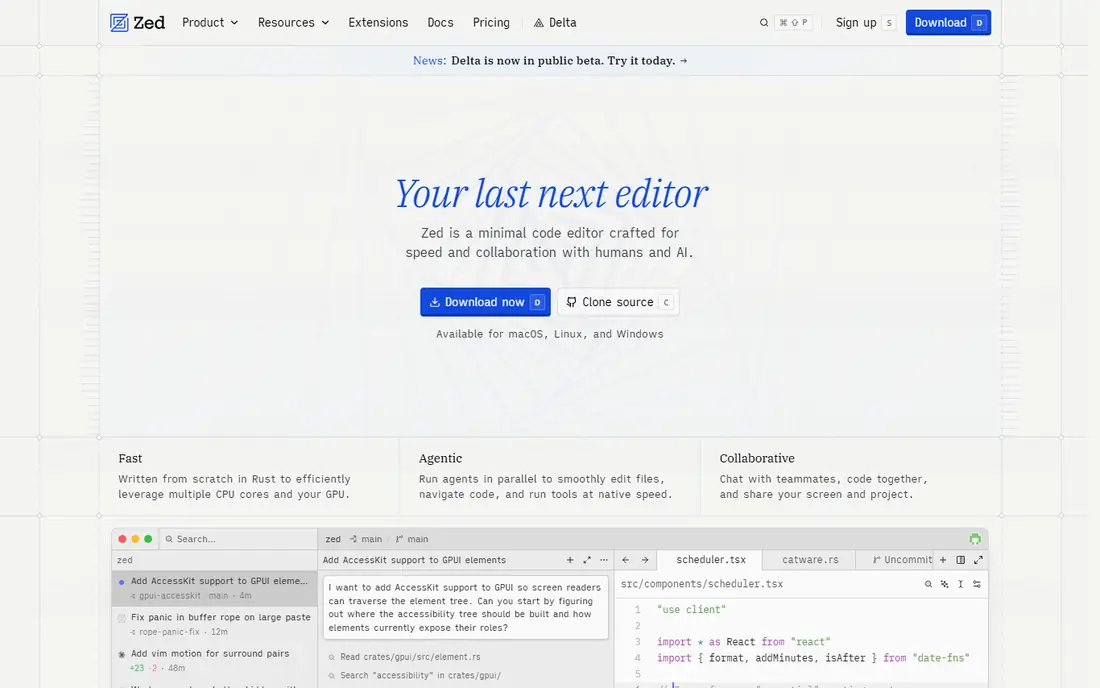
Task: Click the zed project header in sidebar
Action: tap(125, 560)
